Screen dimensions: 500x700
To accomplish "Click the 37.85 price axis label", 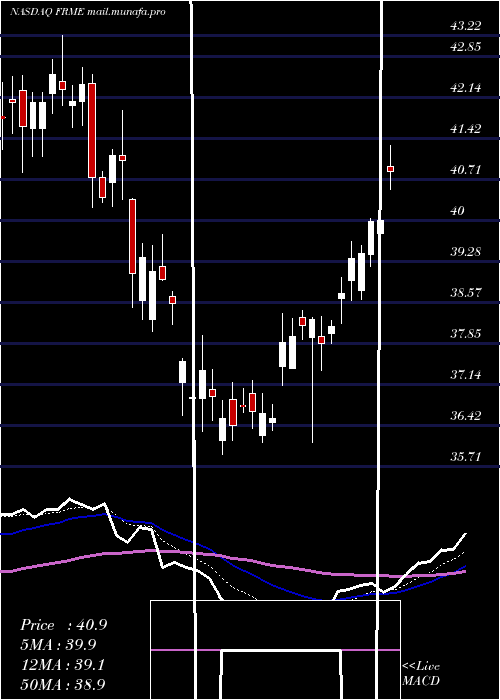I will click(x=466, y=333).
